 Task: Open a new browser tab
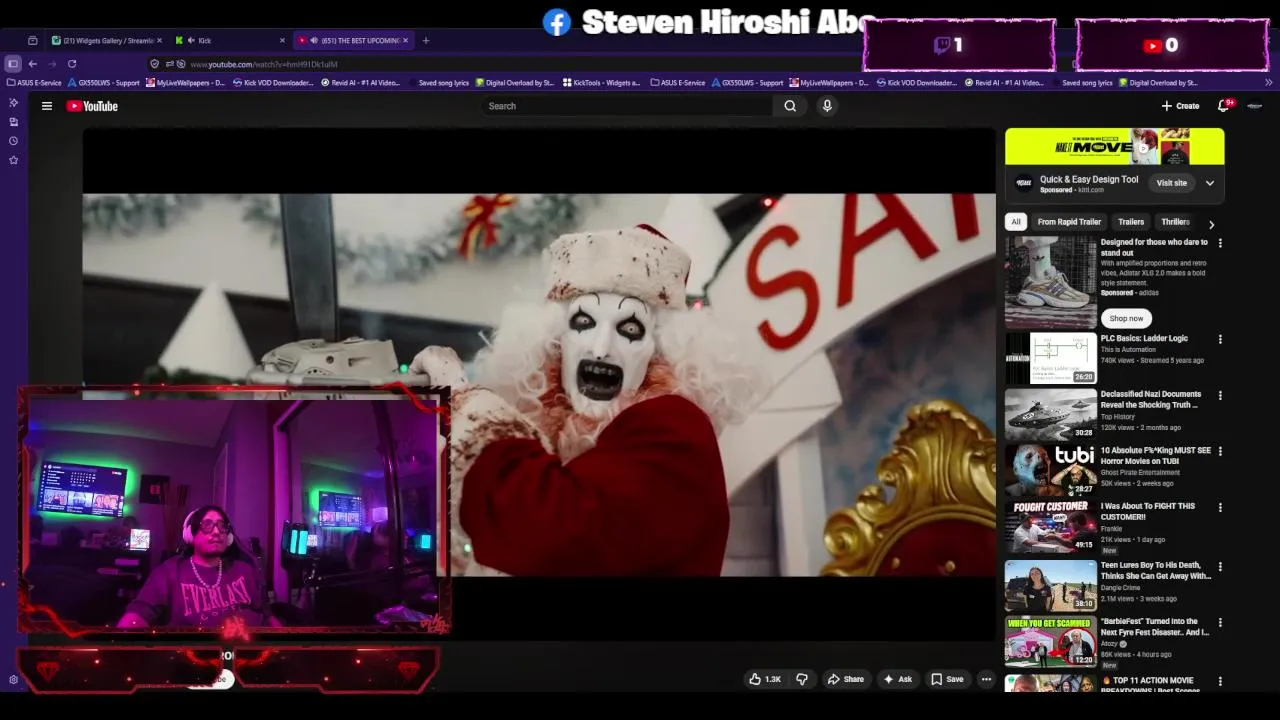[x=426, y=41]
